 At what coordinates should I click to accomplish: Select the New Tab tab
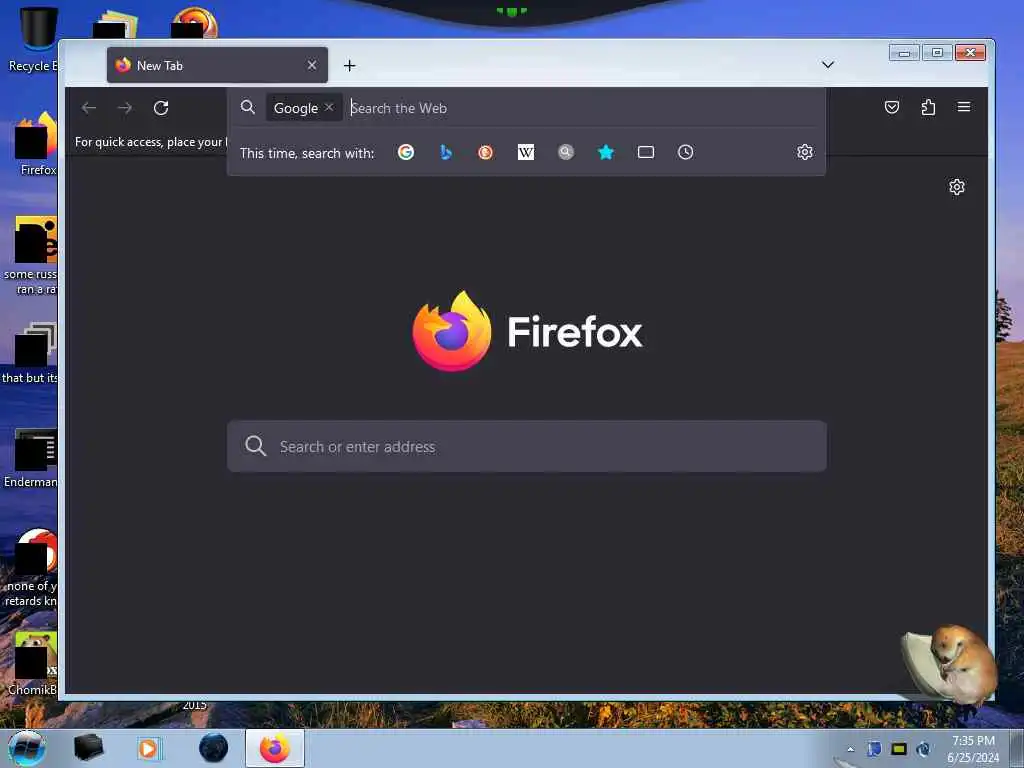(x=217, y=65)
